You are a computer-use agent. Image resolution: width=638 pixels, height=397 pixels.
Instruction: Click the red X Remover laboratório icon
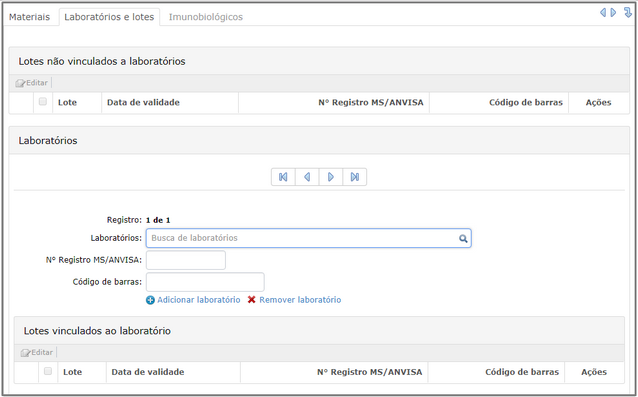point(252,300)
